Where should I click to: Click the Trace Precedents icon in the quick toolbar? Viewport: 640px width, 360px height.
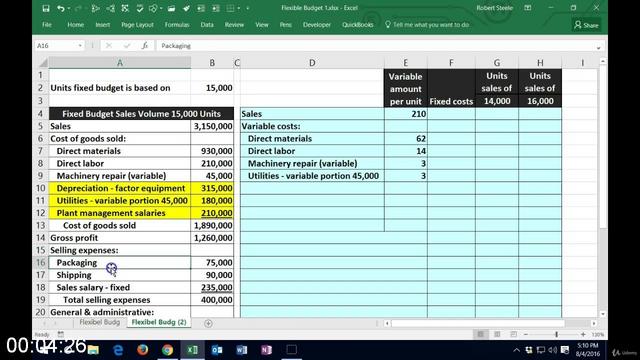coord(95,8)
